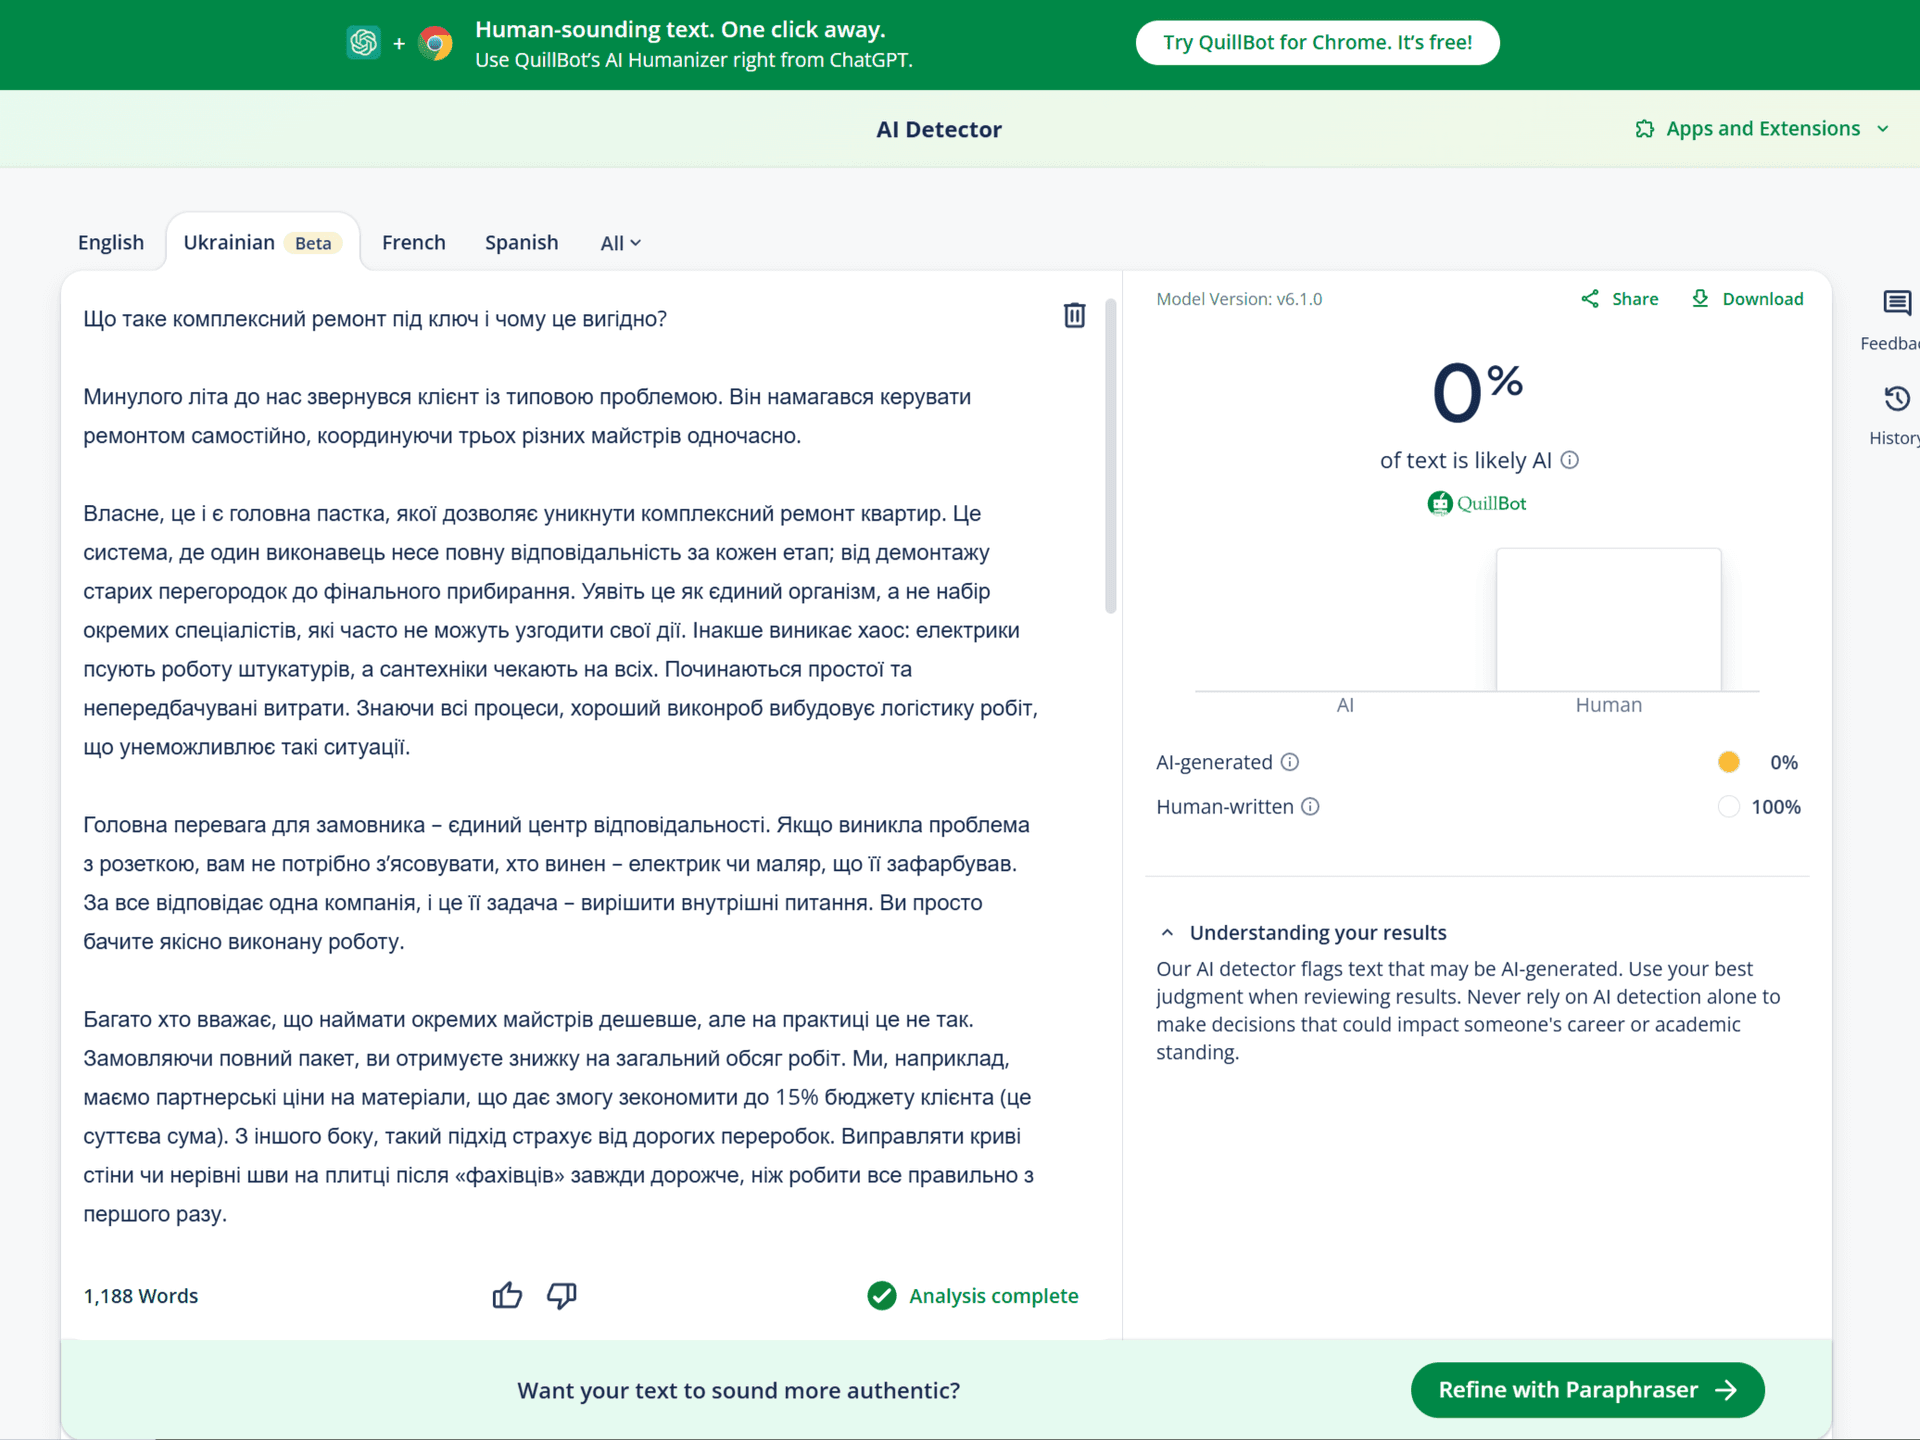Give a thumbs down rating
This screenshot has height=1440, width=1920.
[x=561, y=1295]
